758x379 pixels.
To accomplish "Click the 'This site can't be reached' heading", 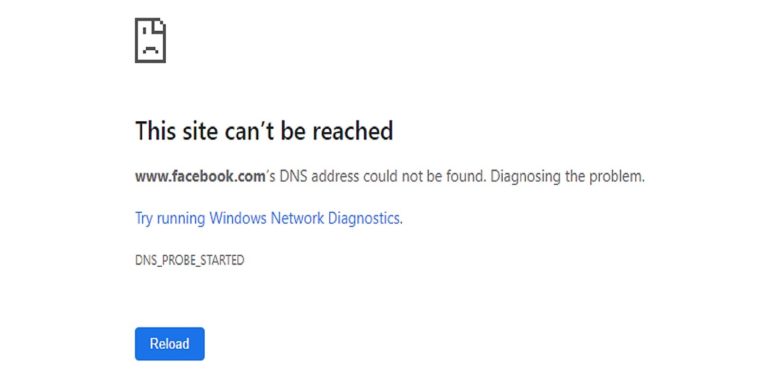I will 264,131.
